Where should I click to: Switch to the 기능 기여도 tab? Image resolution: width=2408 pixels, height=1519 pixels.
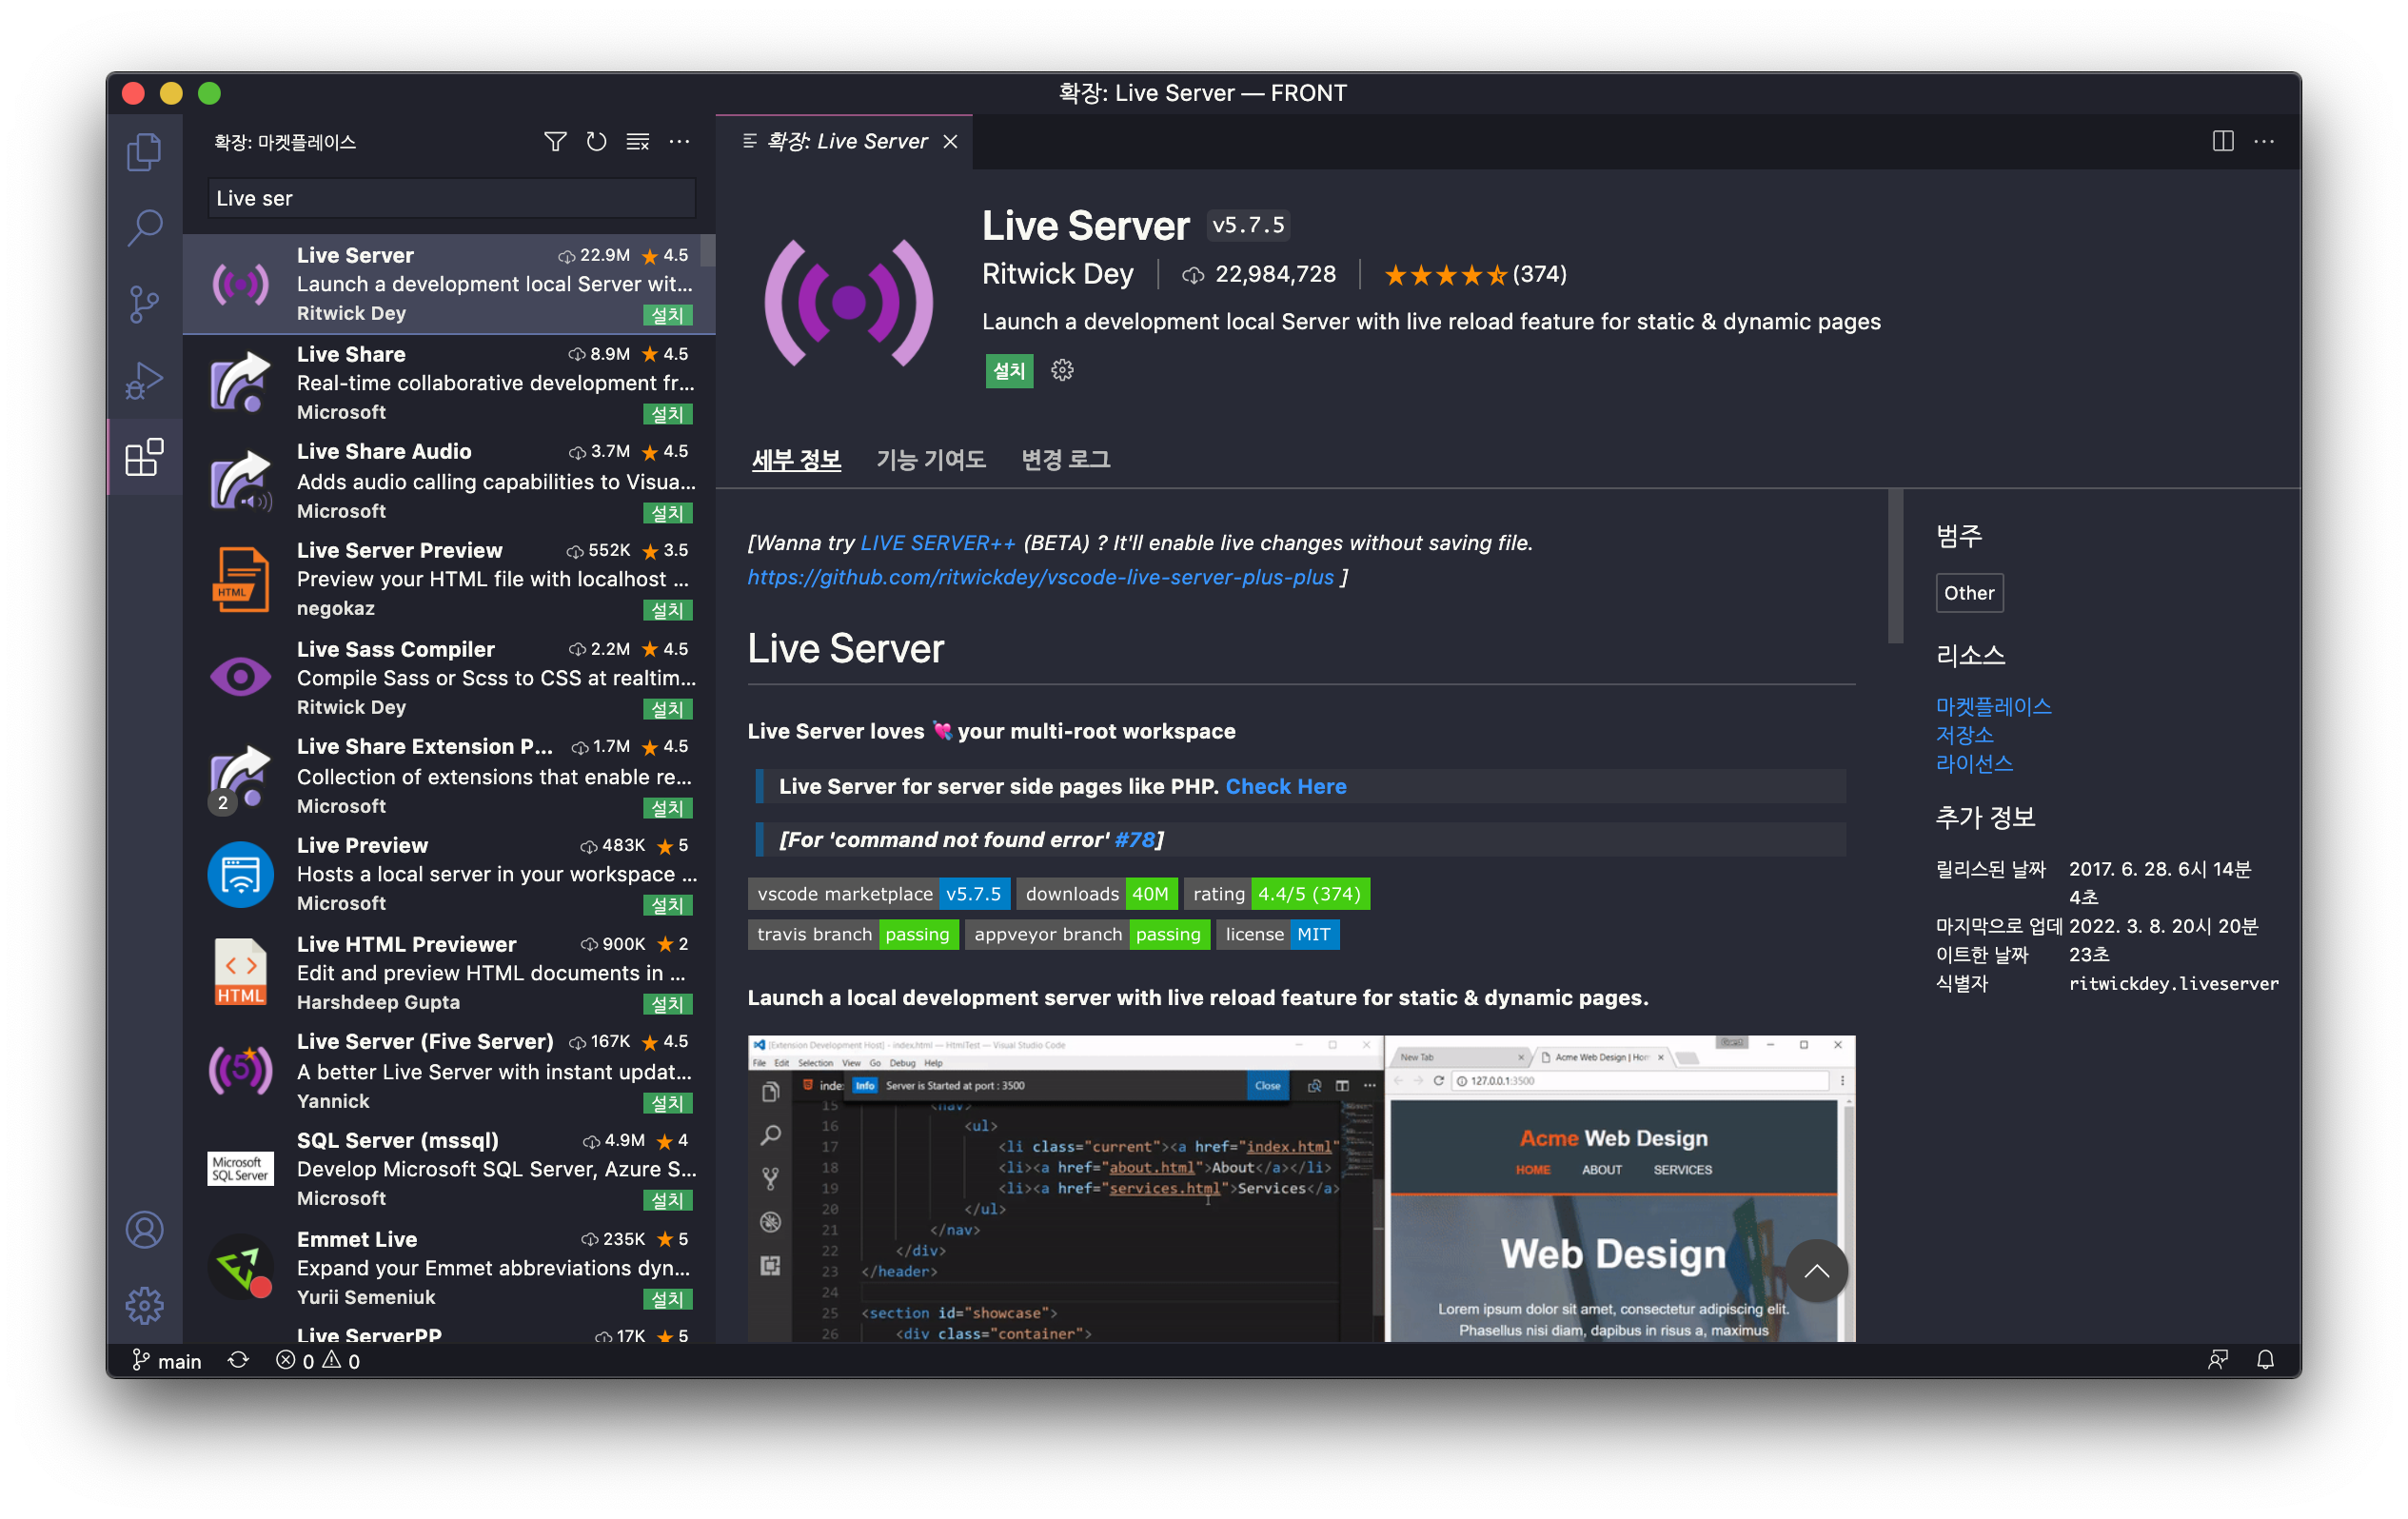click(931, 459)
